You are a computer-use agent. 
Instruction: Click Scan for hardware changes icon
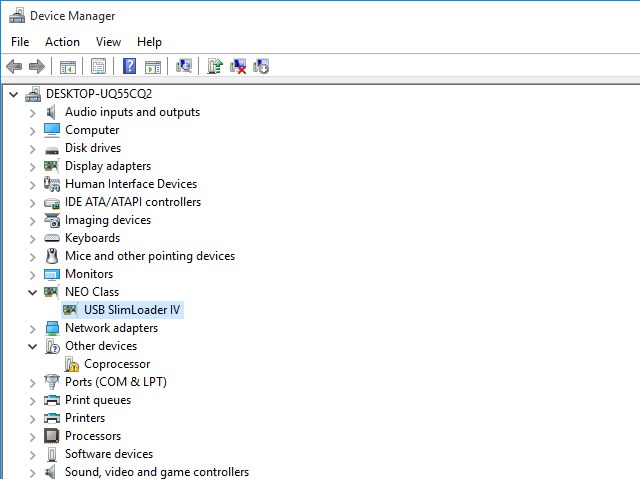coord(184,66)
